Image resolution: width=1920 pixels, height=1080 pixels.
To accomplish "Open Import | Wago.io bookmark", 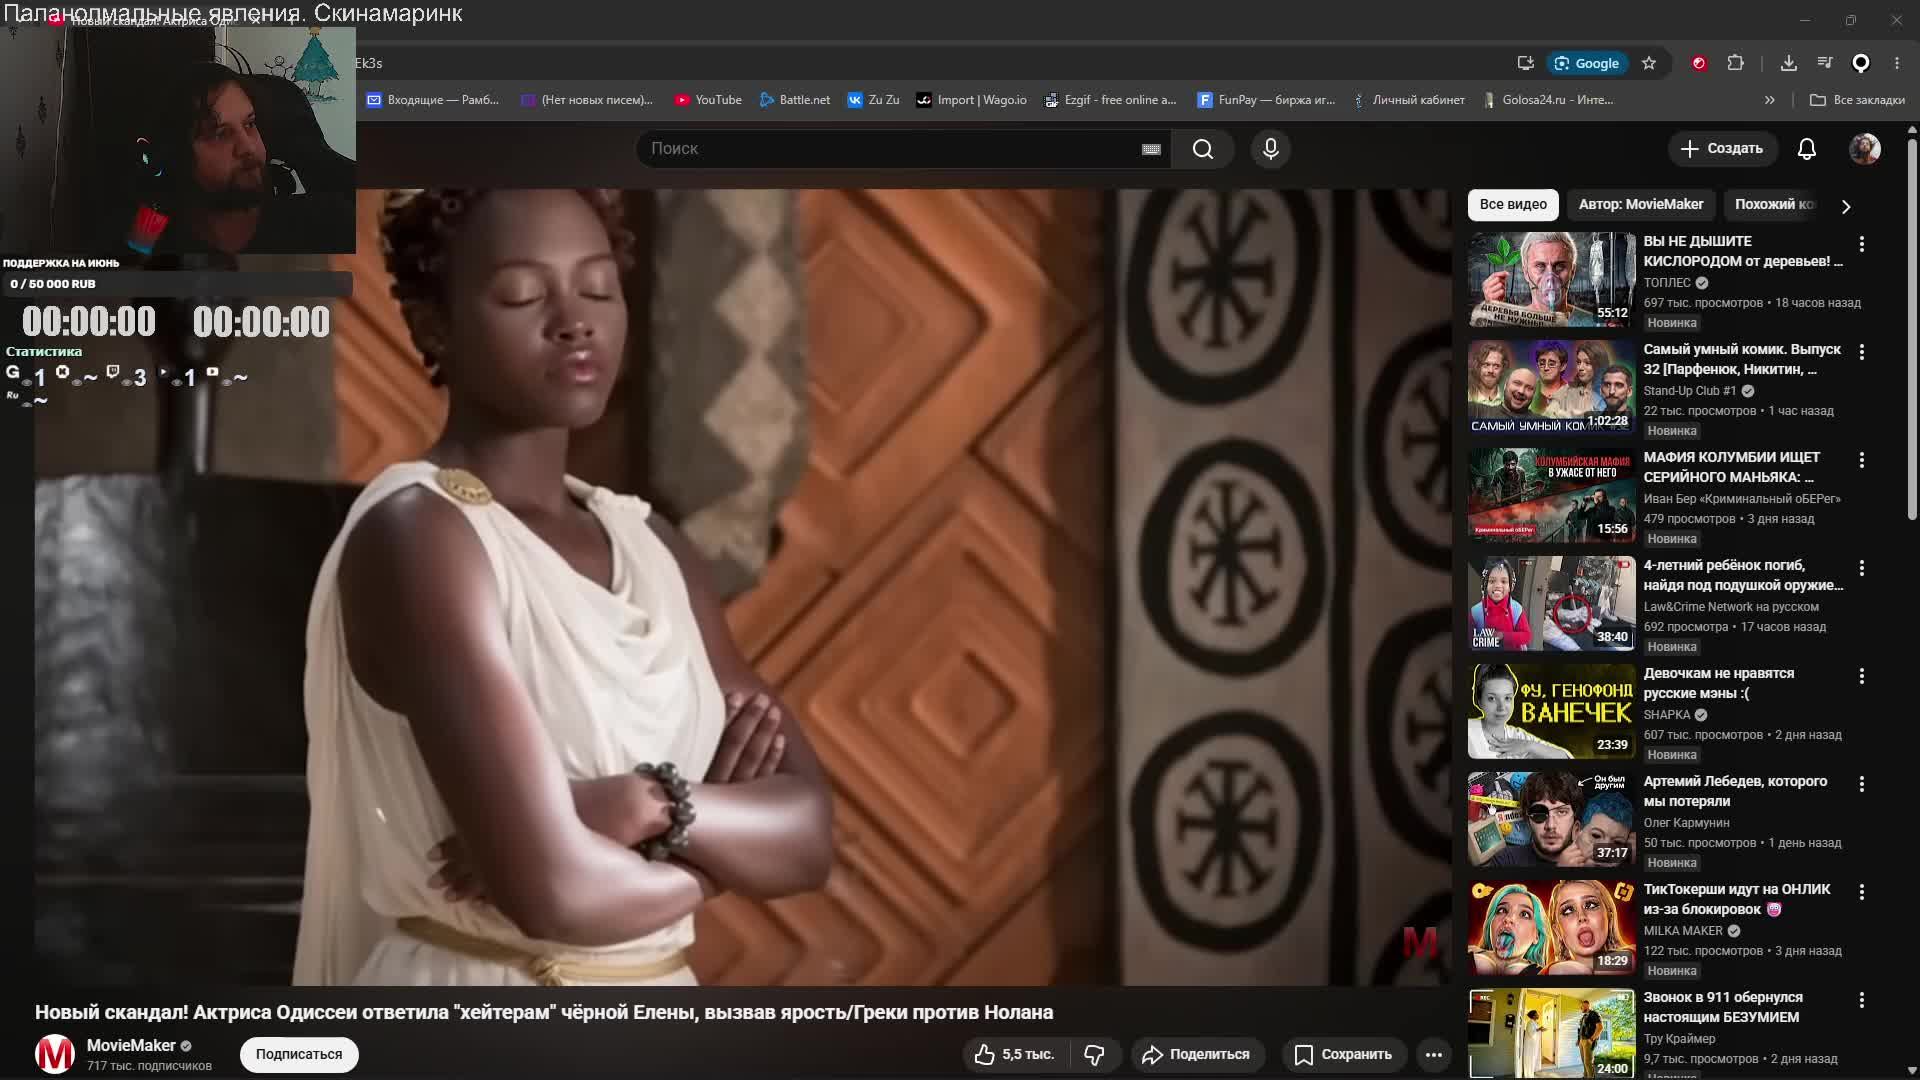I will click(x=972, y=100).
